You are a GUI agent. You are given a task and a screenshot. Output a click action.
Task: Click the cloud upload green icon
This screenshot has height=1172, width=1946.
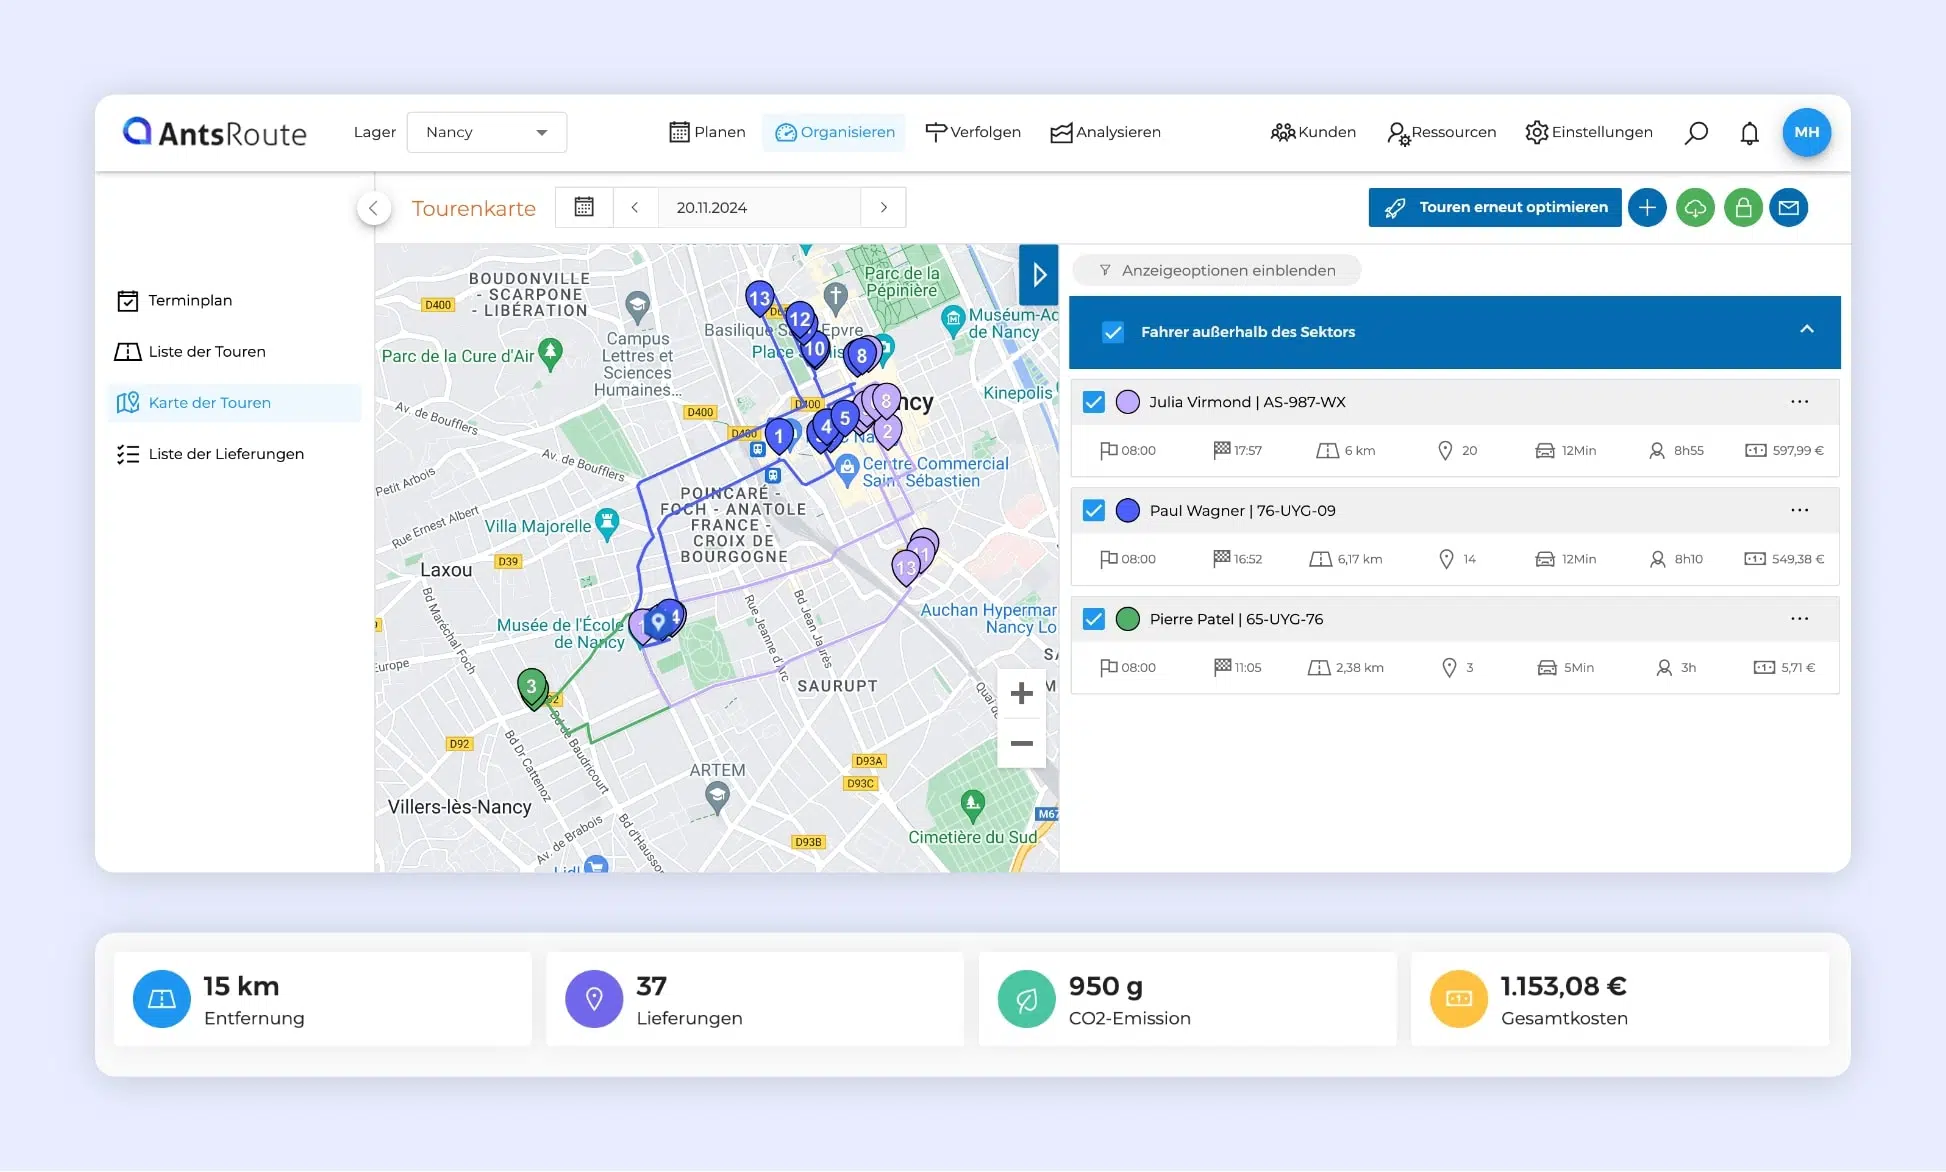(x=1695, y=208)
